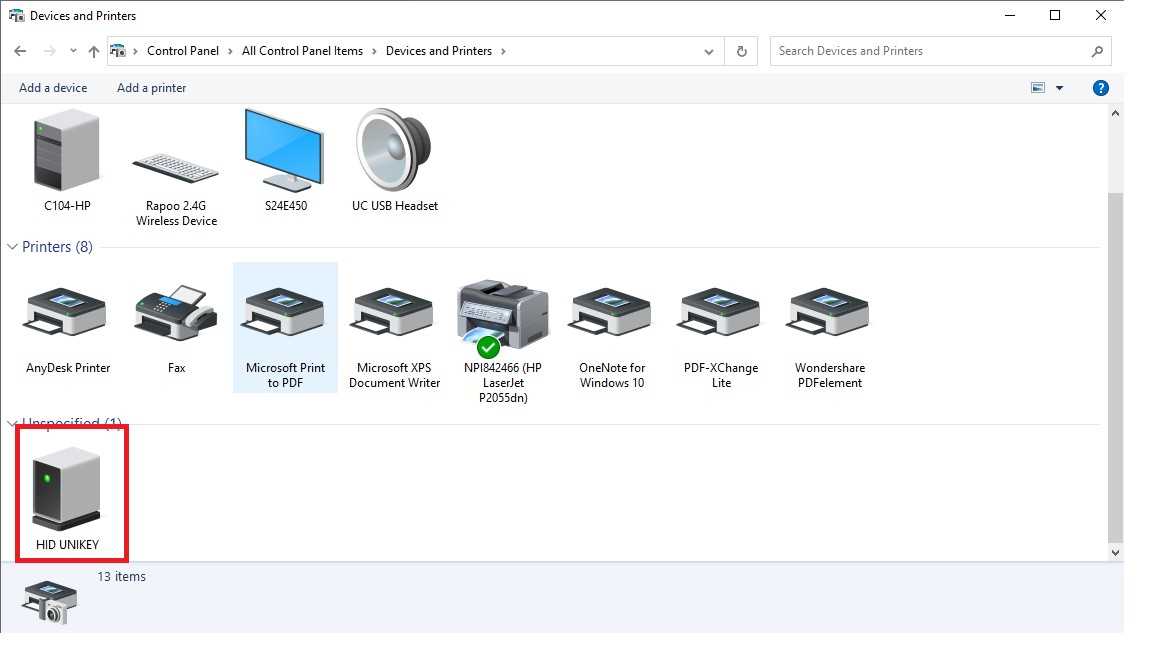Collapse the Unspecified (1) group

[x=13, y=424]
